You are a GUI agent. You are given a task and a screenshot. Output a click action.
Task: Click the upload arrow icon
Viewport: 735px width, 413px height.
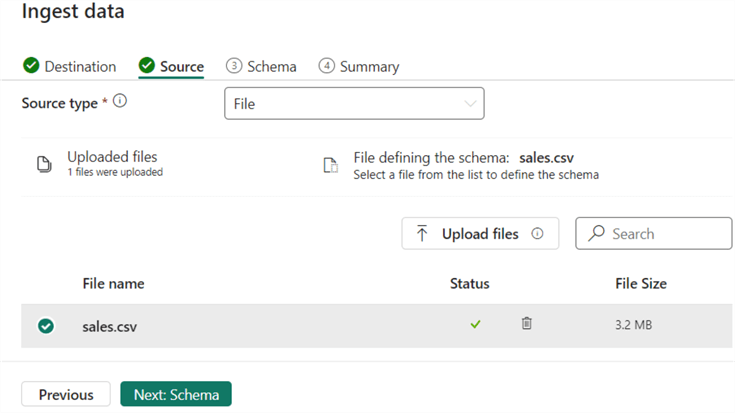click(x=422, y=234)
